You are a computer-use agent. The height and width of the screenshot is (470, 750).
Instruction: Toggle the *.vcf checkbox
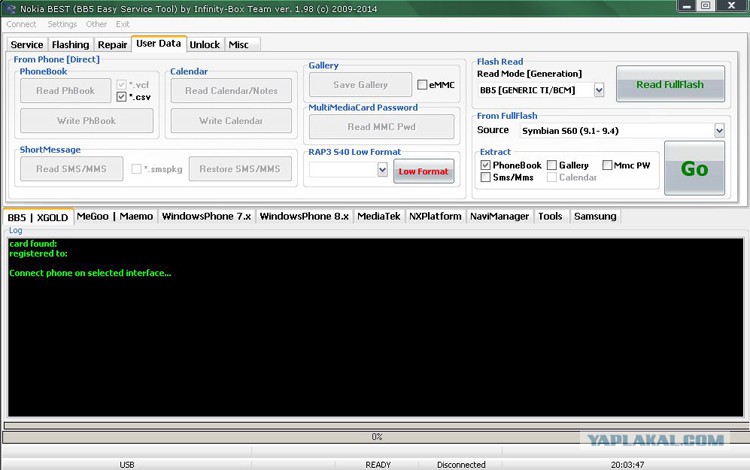click(121, 85)
